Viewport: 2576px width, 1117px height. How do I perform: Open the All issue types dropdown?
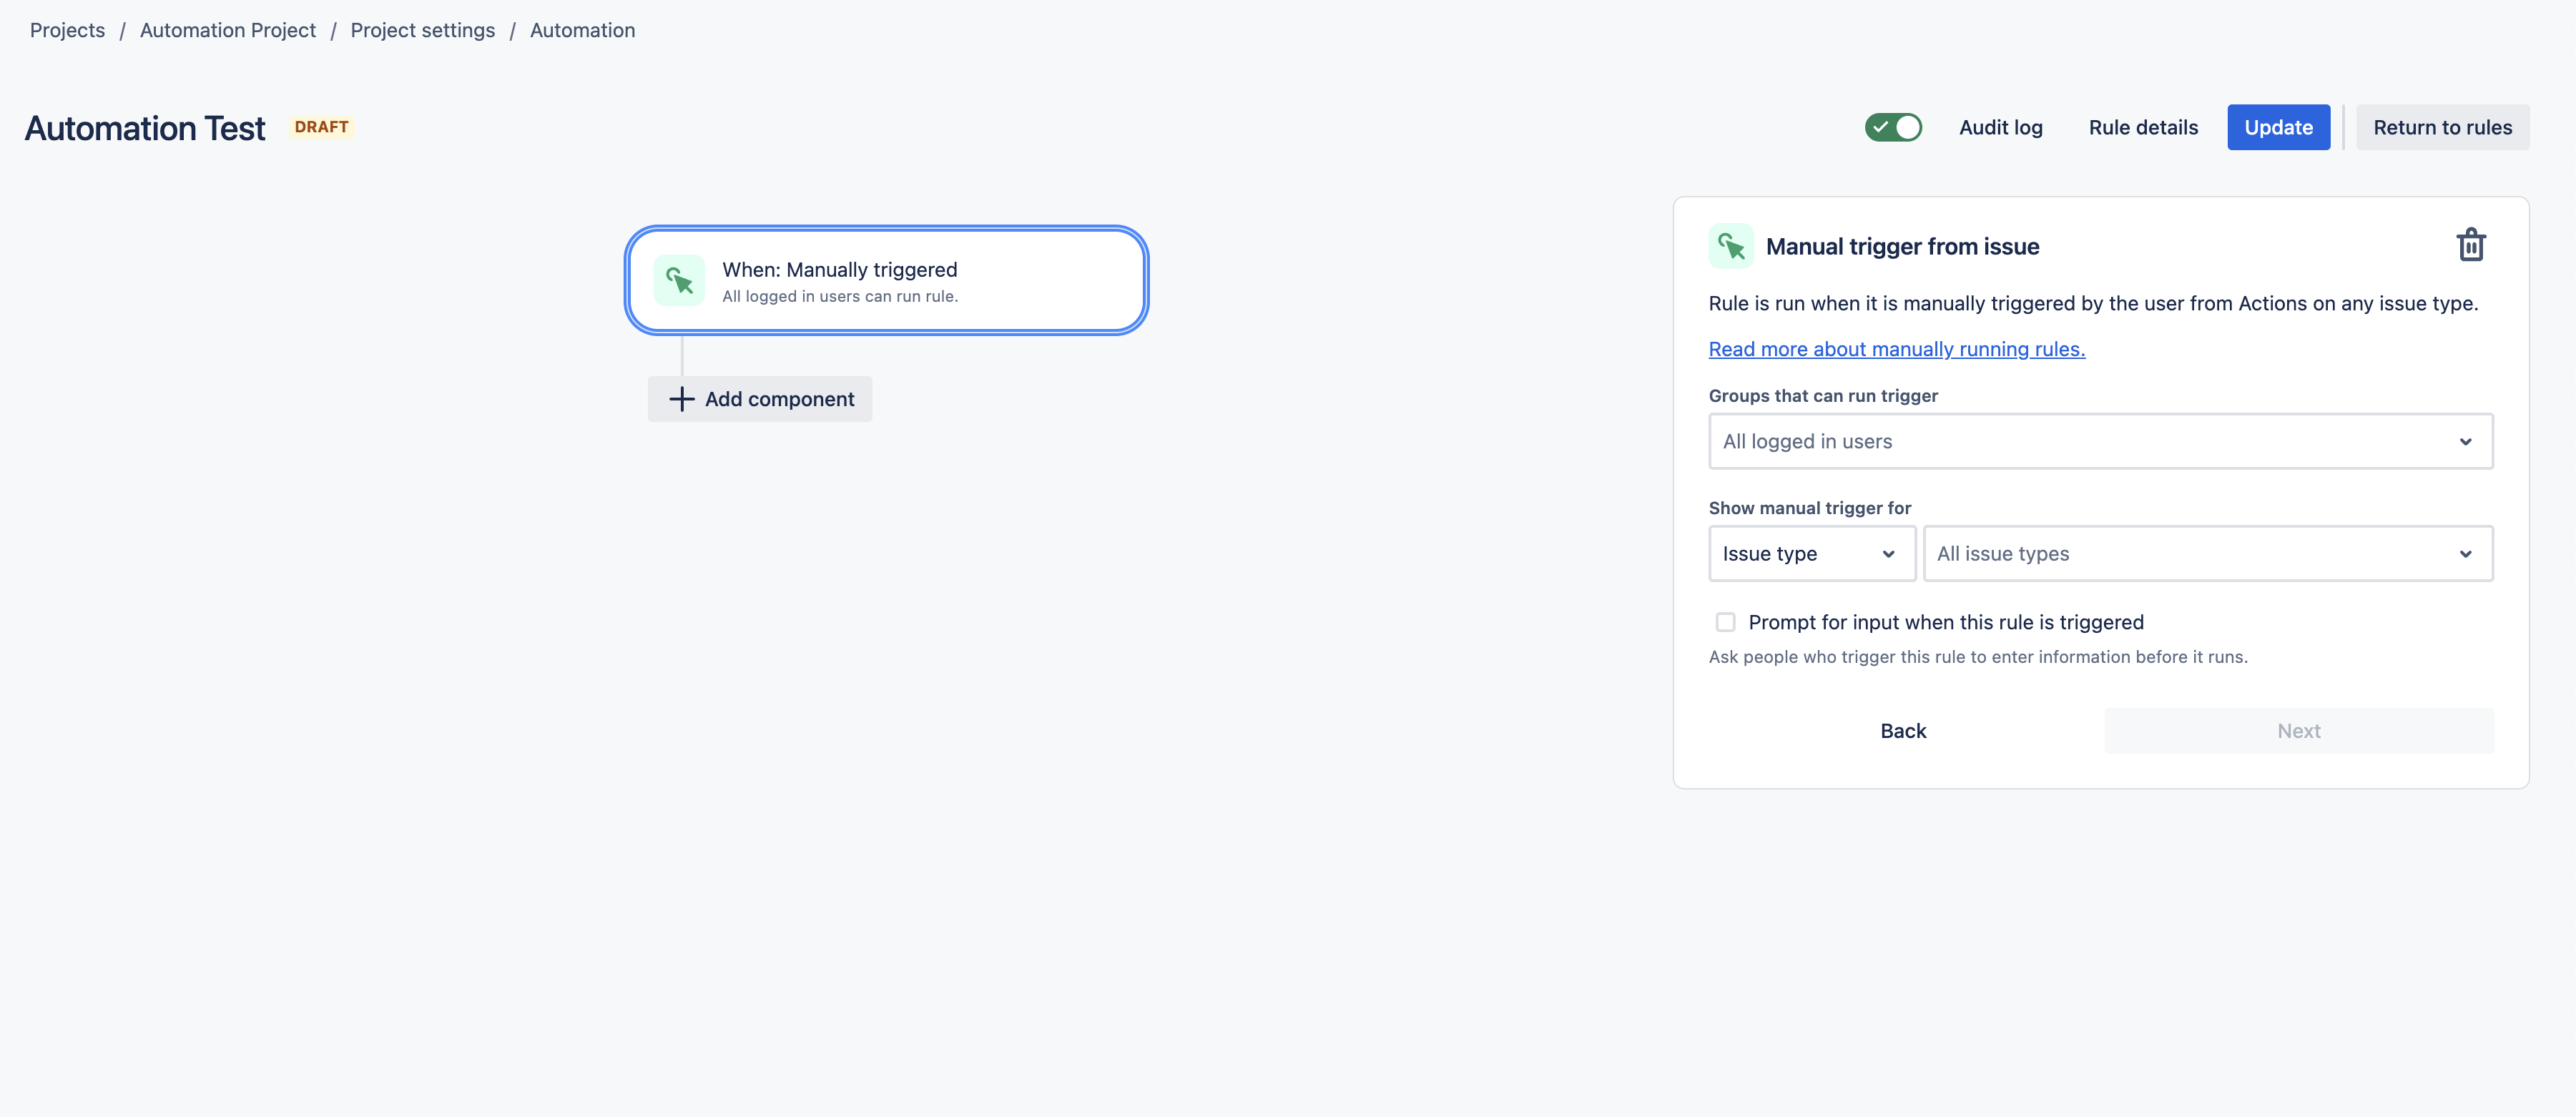click(2207, 553)
